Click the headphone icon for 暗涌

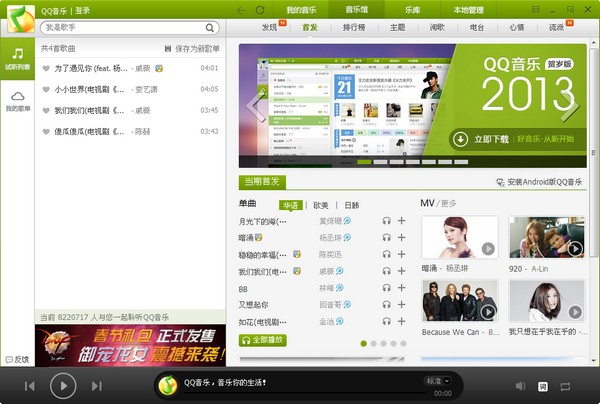click(386, 238)
